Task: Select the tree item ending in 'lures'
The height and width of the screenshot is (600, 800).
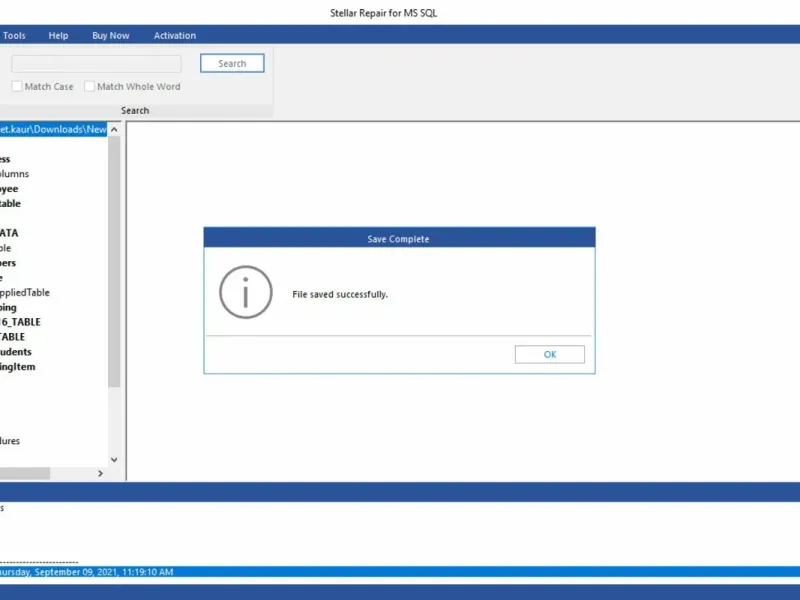Action: click(x=10, y=441)
